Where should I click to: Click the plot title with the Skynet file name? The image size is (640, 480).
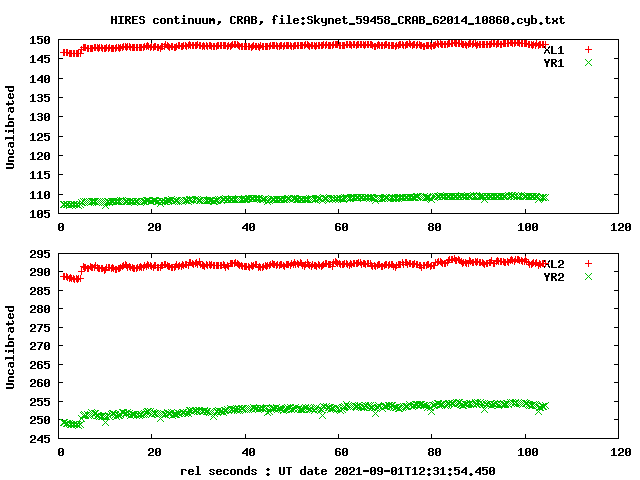pos(338,20)
